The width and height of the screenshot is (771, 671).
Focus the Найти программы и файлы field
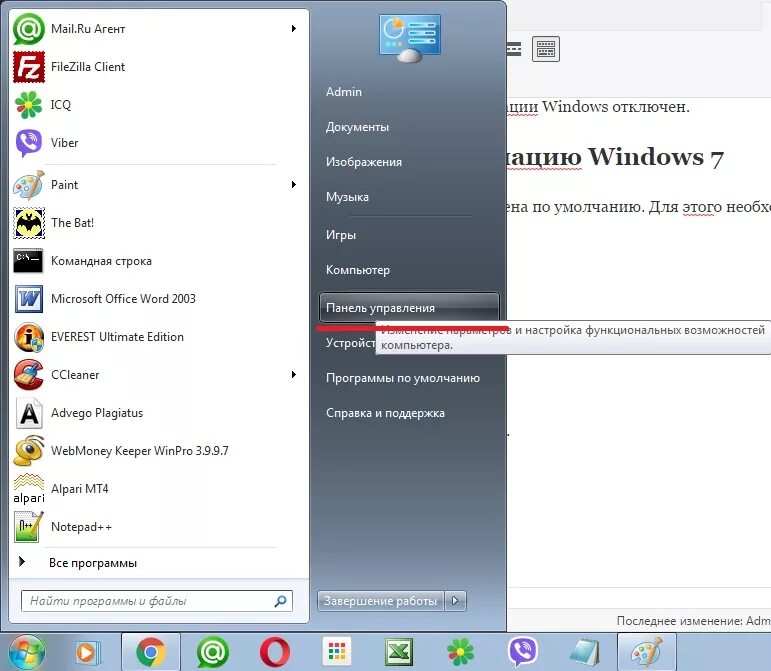(x=157, y=601)
